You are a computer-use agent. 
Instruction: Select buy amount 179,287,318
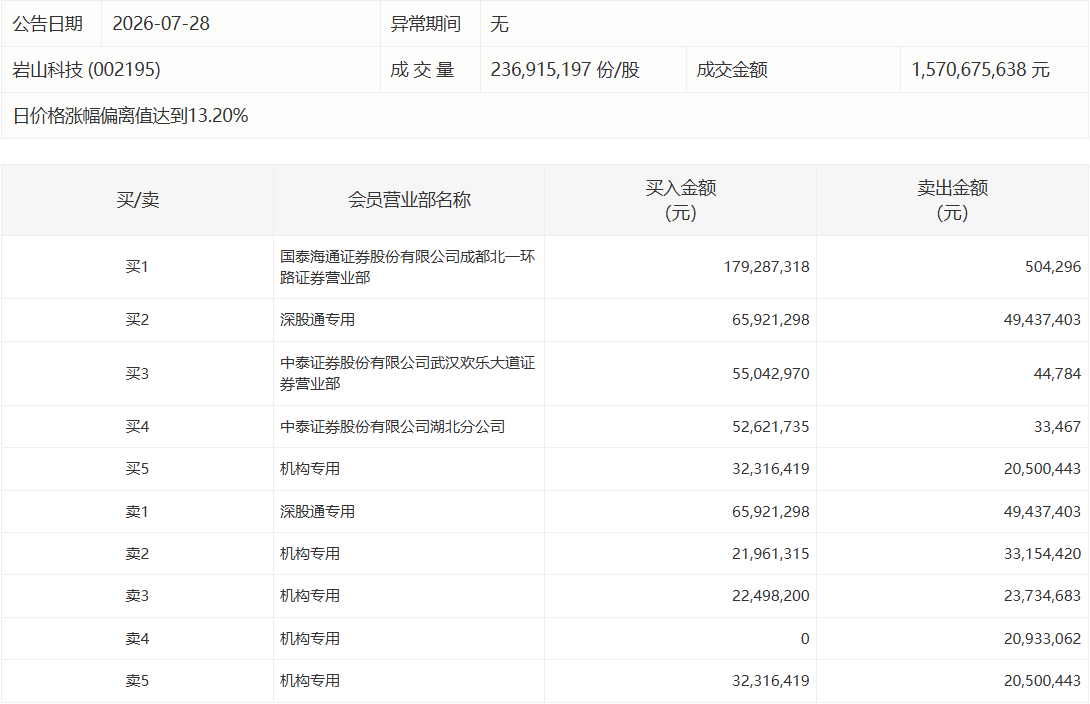pos(766,267)
